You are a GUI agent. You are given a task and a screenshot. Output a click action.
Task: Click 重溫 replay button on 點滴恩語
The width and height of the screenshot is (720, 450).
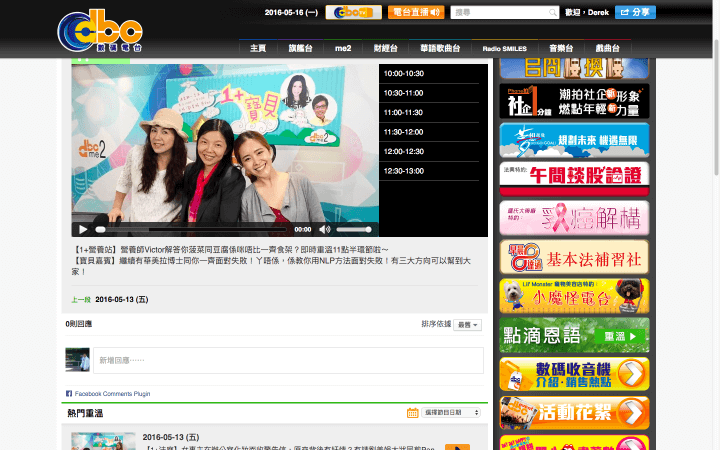(620, 336)
